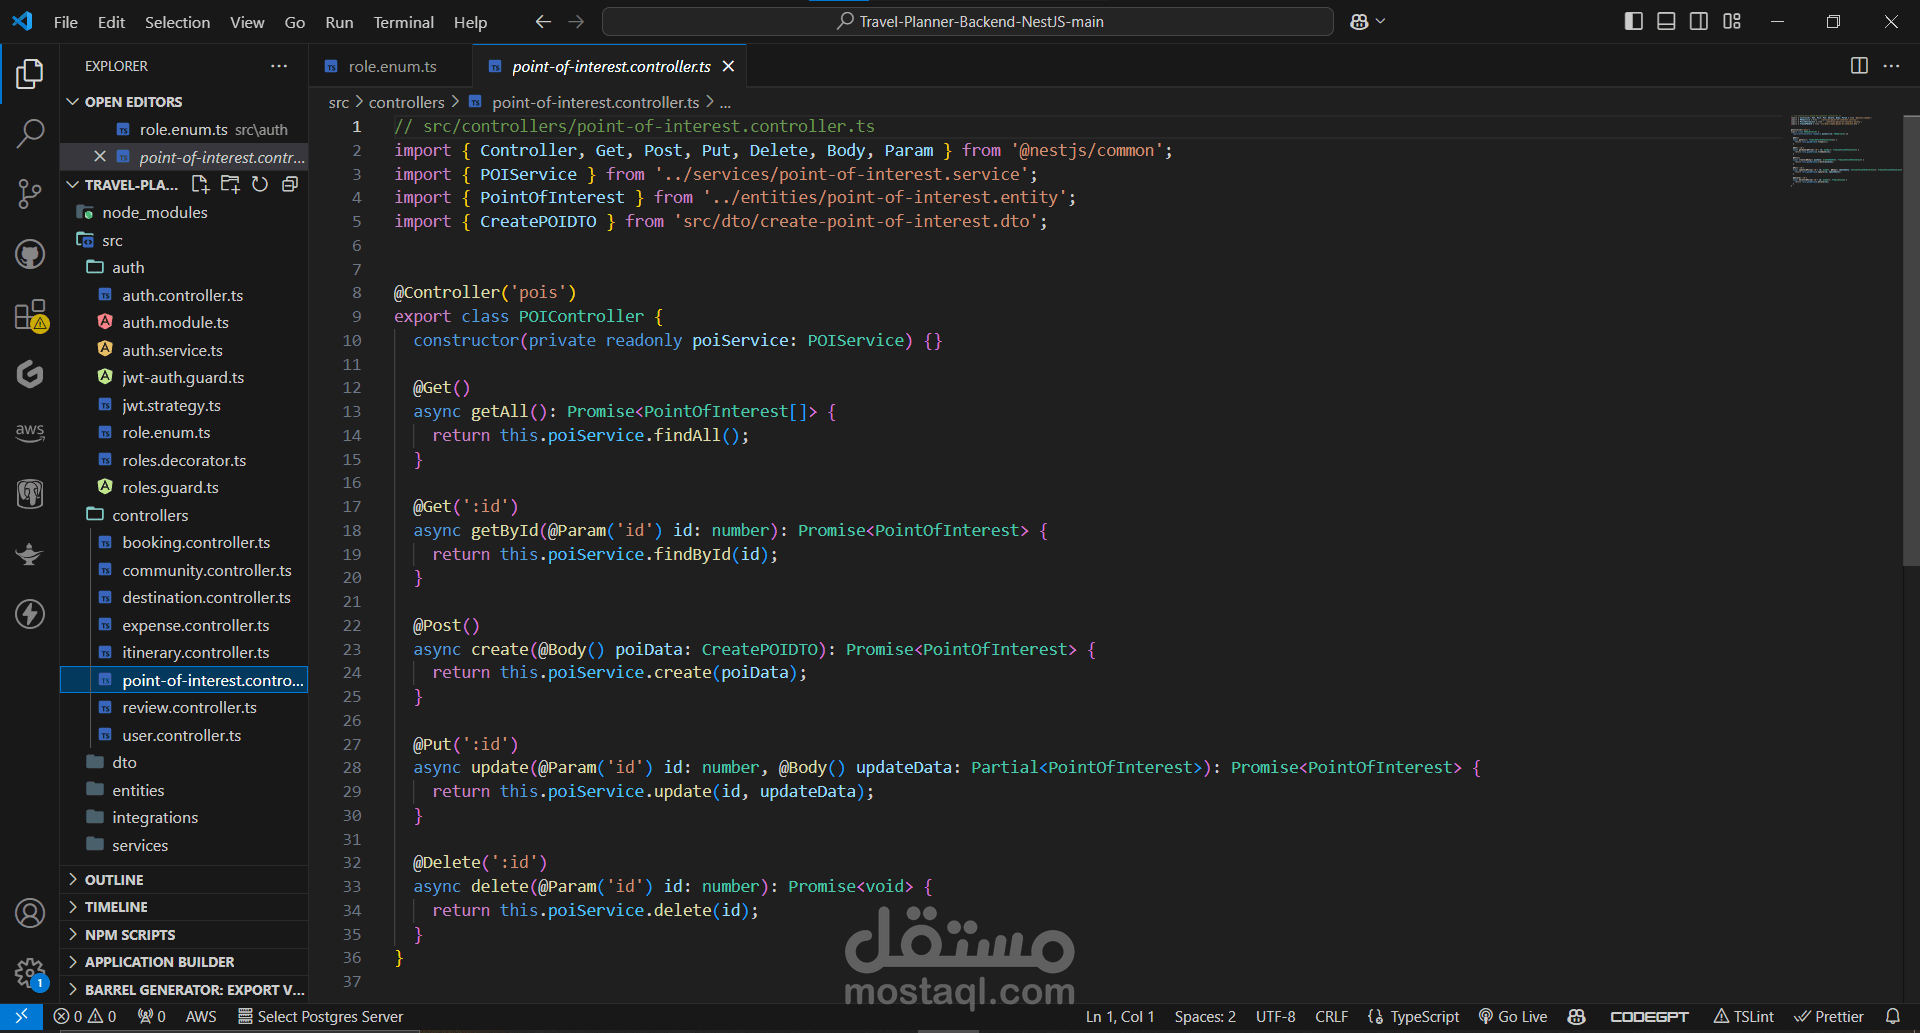The width and height of the screenshot is (1920, 1033).
Task: Expand the entities folder
Action: [184, 790]
